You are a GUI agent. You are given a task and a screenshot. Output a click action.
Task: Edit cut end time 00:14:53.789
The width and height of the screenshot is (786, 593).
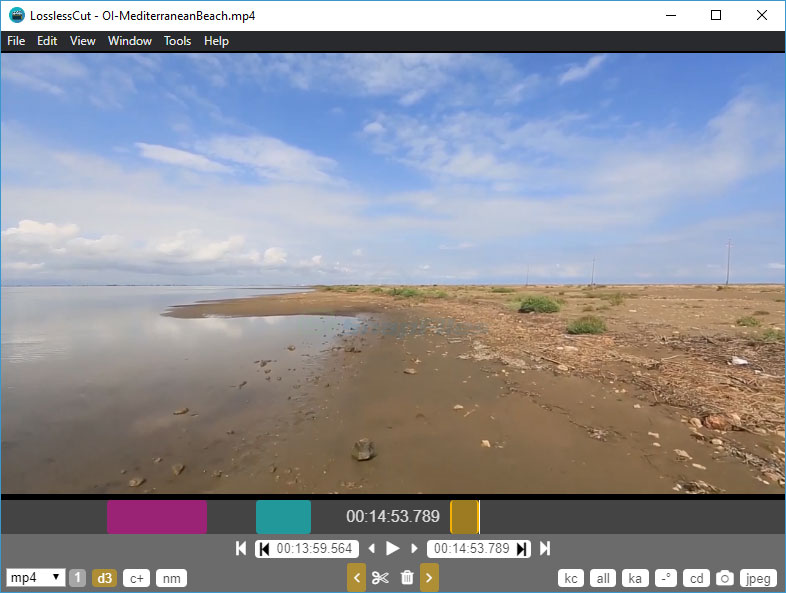[x=472, y=549]
